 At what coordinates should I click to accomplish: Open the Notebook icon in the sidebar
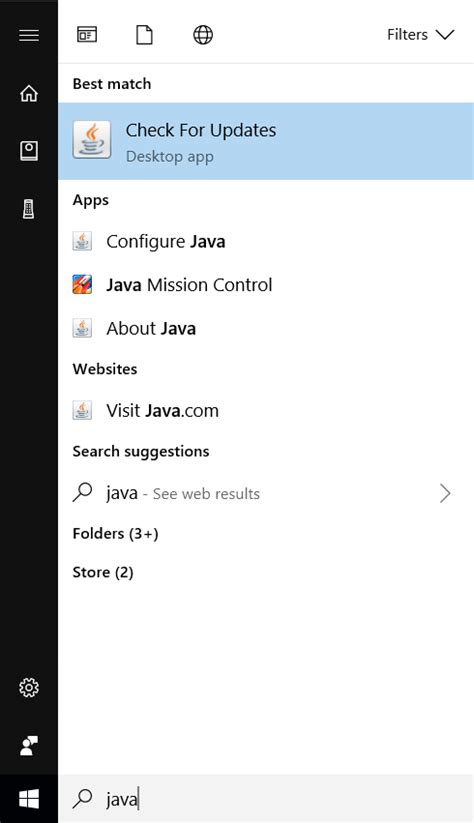tap(29, 151)
